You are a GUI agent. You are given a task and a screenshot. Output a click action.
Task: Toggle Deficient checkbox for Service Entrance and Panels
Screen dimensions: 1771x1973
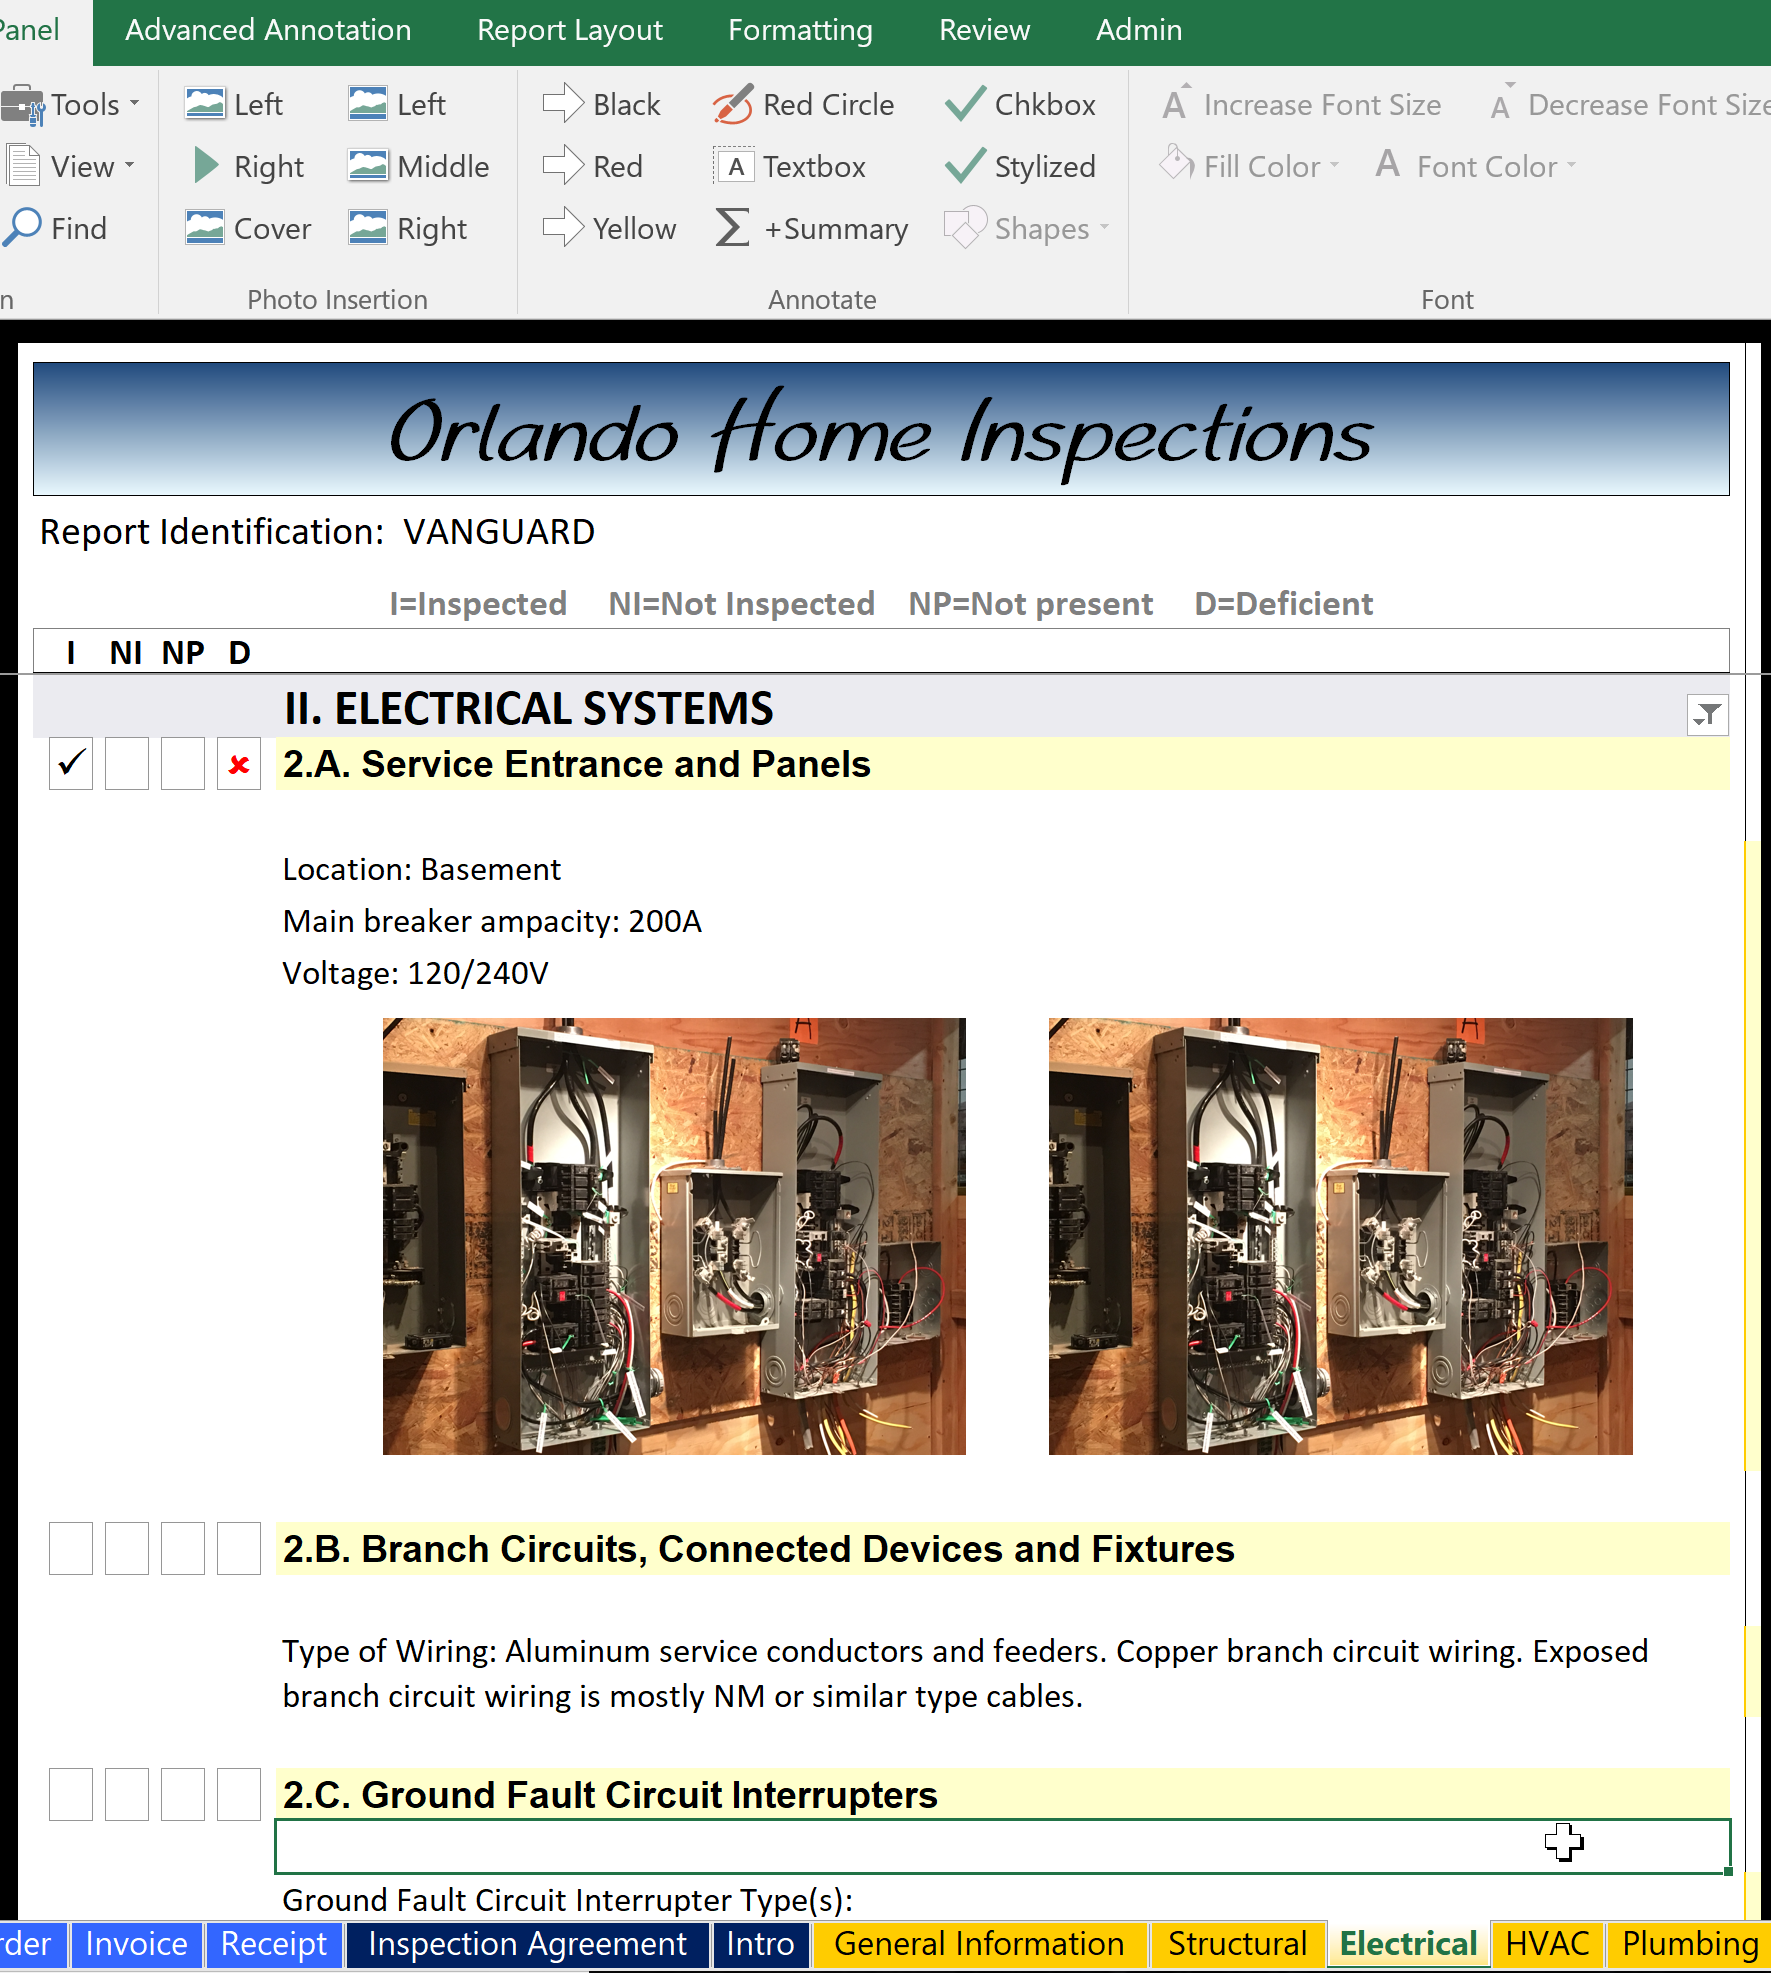pos(239,765)
